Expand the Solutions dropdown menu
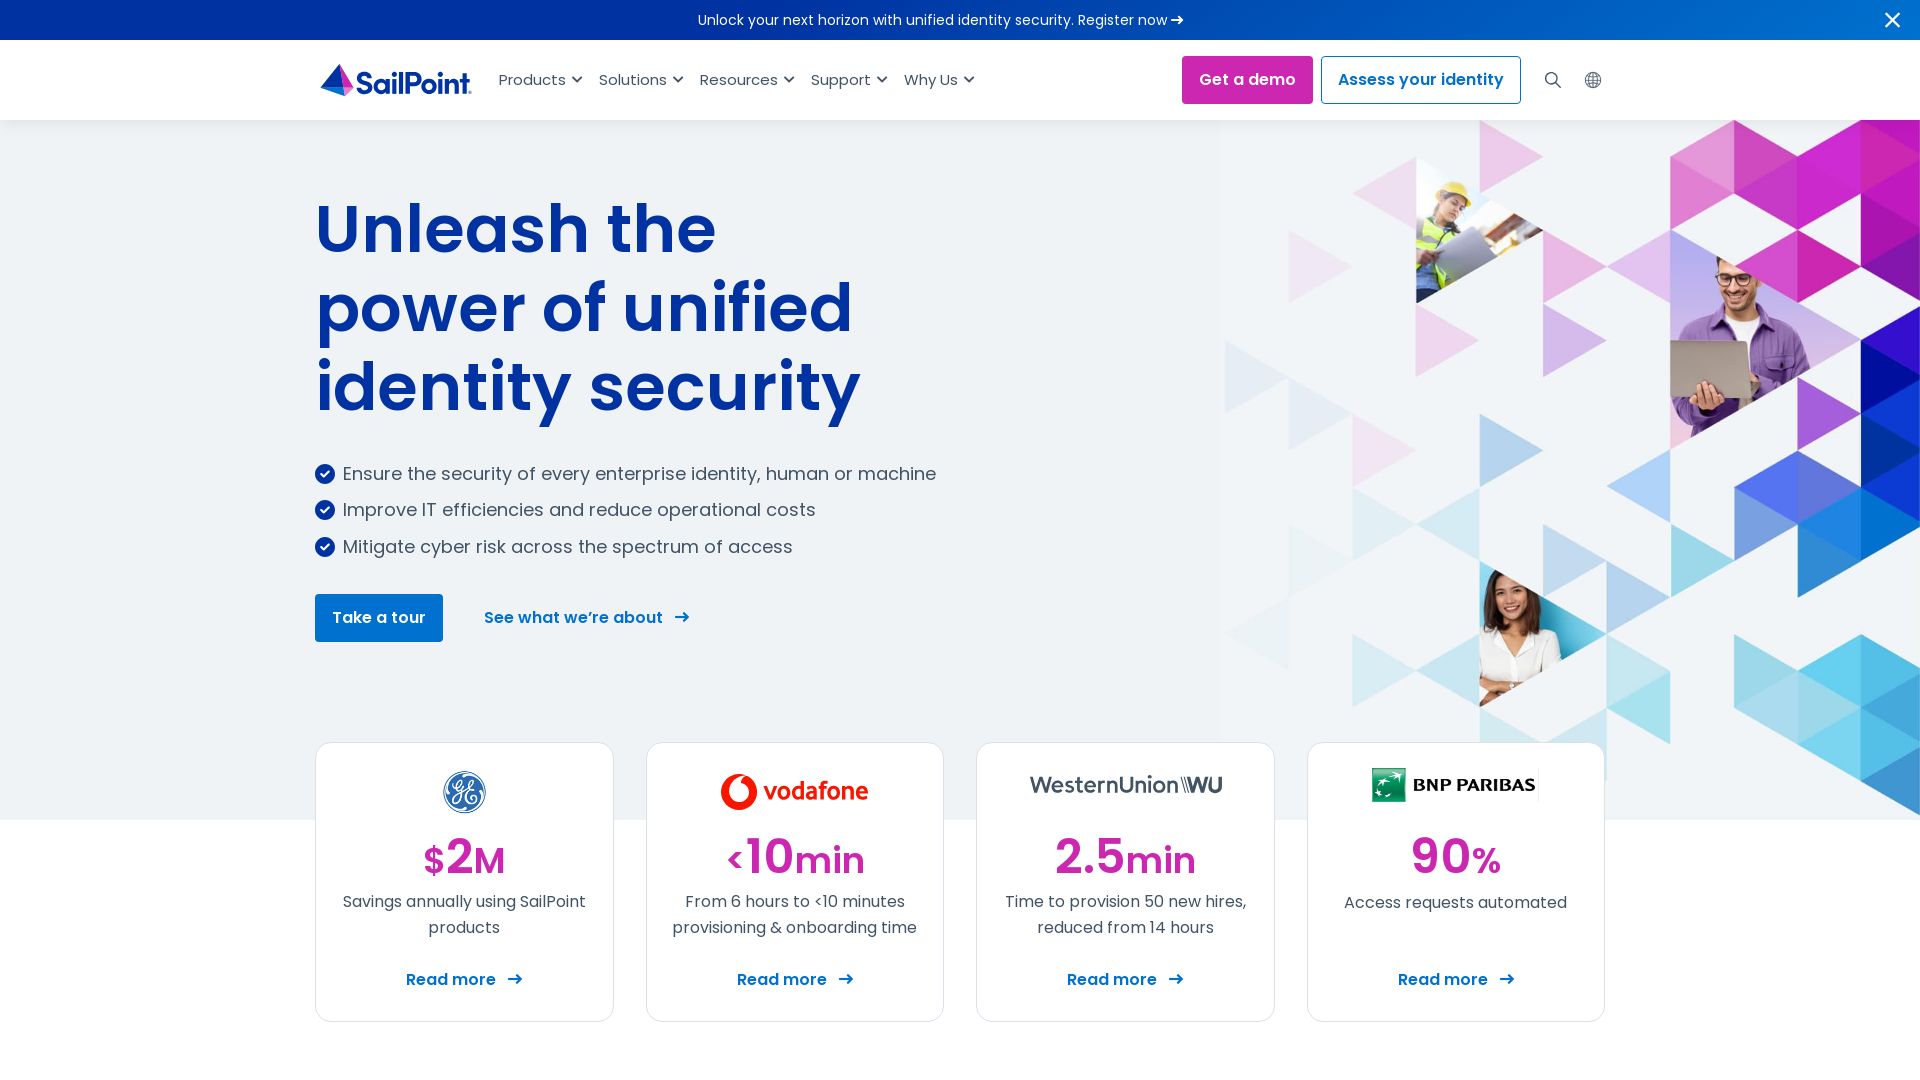The width and height of the screenshot is (1920, 1080). coord(641,80)
